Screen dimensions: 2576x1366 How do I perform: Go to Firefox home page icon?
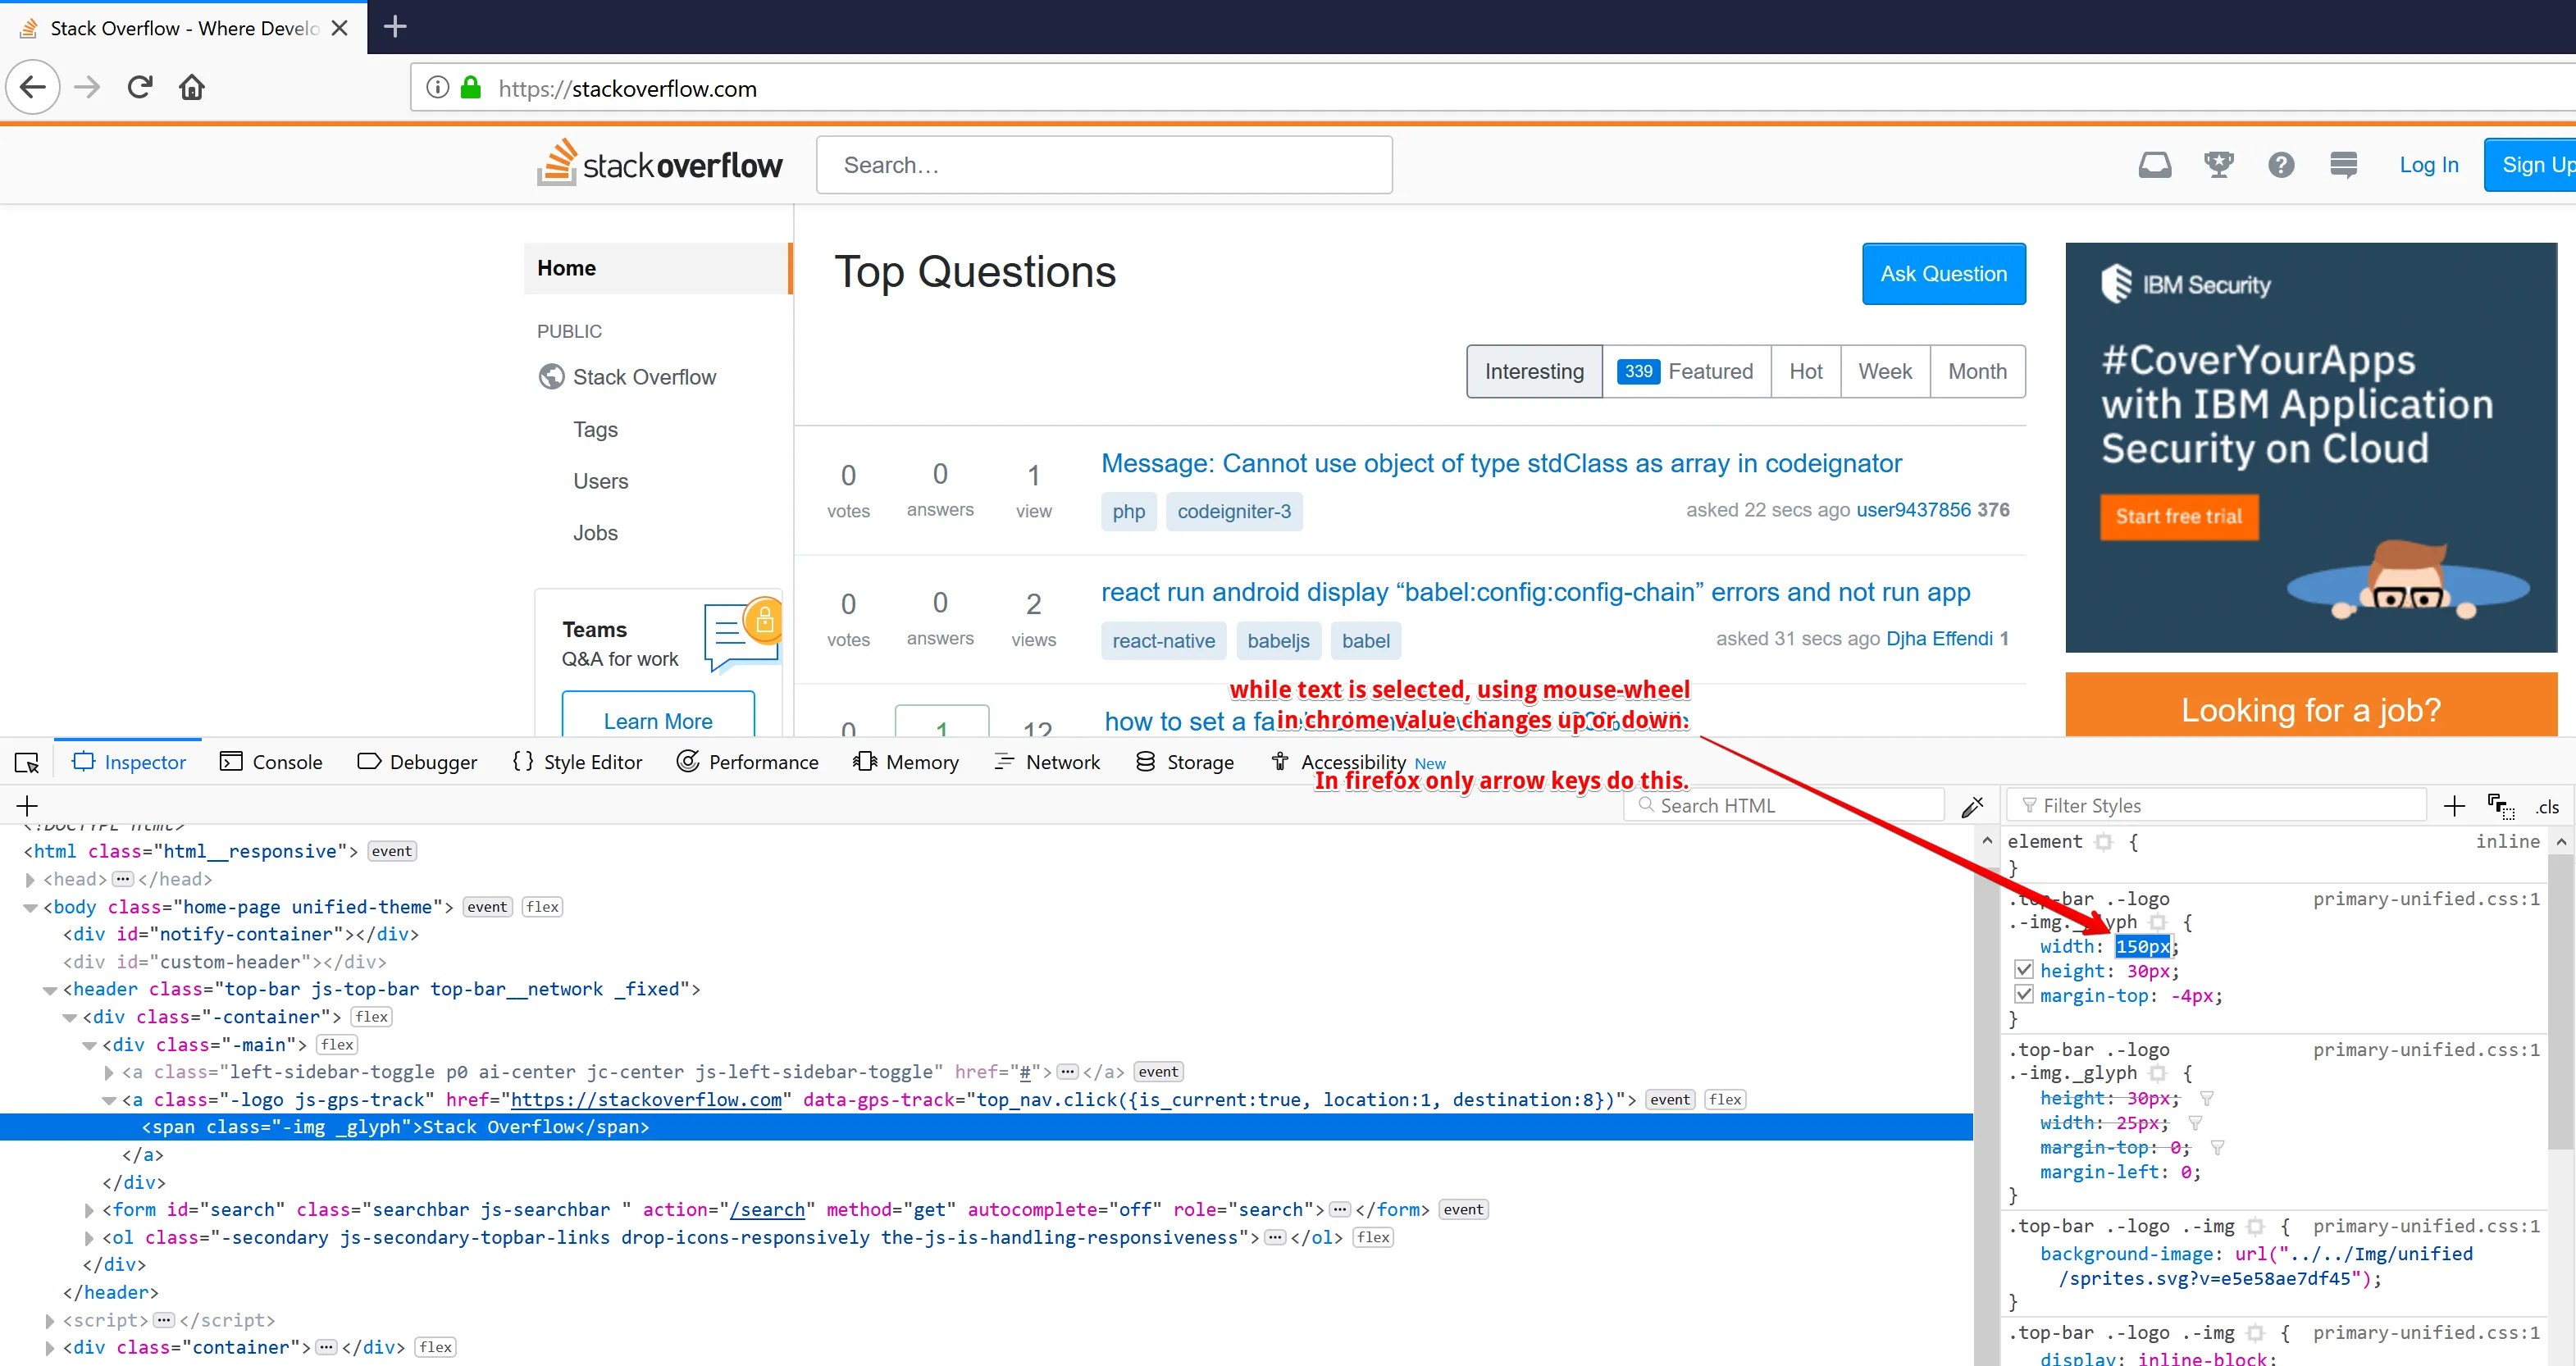point(191,88)
